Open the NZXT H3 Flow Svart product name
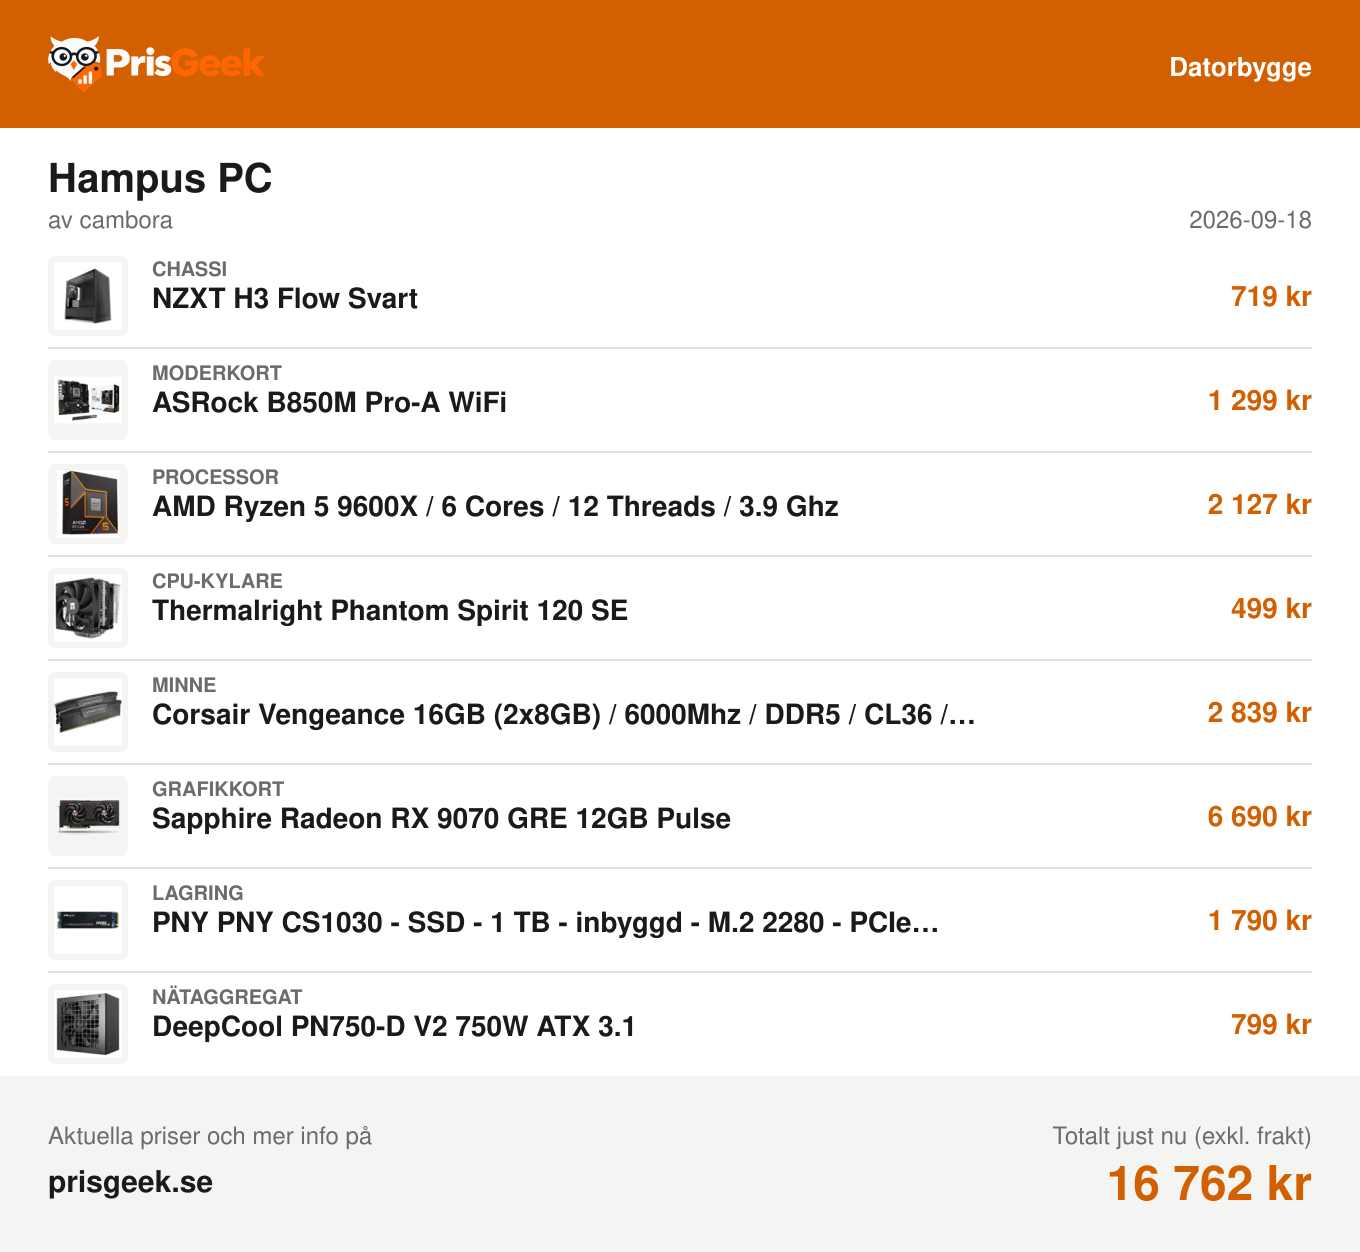This screenshot has height=1252, width=1360. point(285,299)
